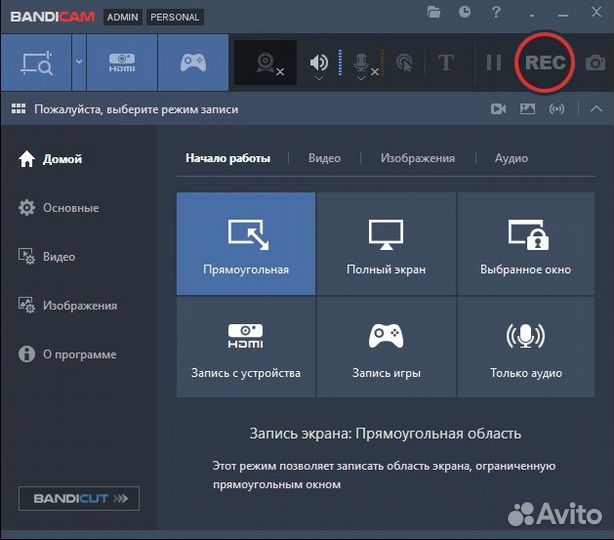Select Запись игры tile
614x540 pixels.
click(x=386, y=347)
